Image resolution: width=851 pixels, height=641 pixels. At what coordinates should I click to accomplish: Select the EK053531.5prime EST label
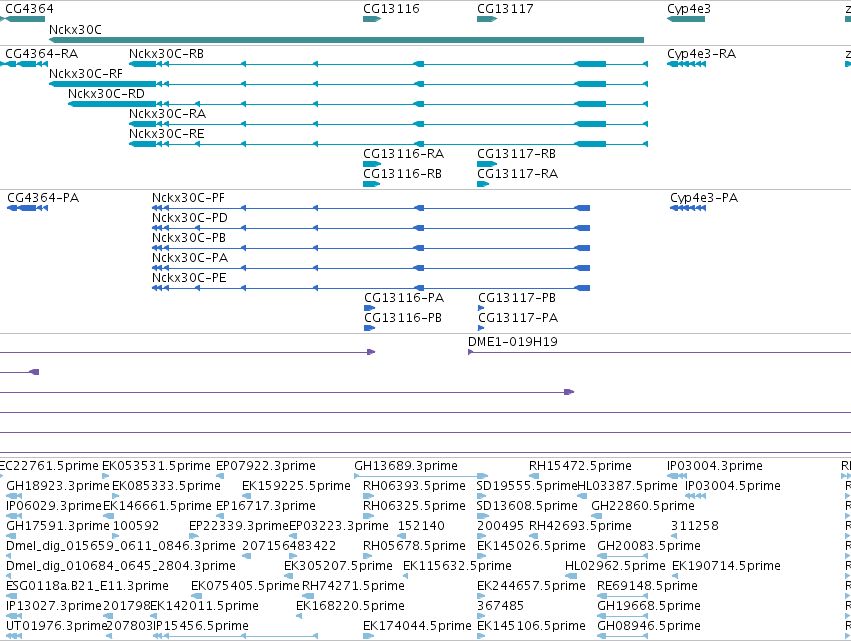pos(156,466)
